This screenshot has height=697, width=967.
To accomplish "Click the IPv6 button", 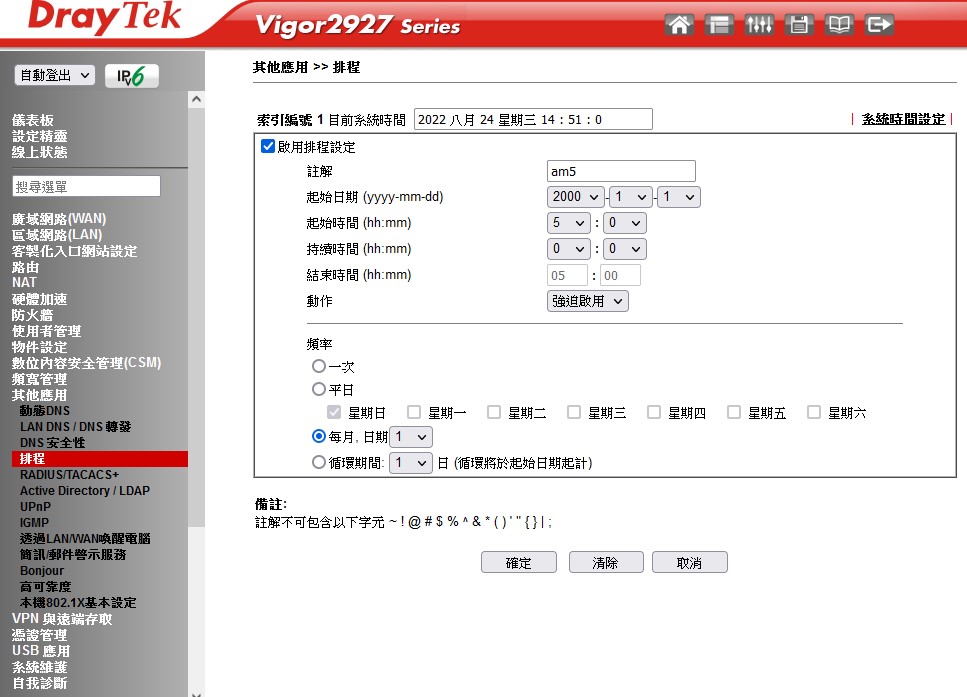I will pyautogui.click(x=131, y=76).
